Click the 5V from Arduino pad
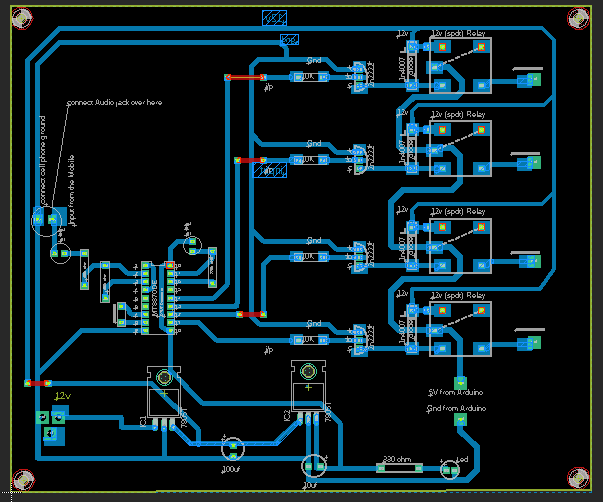This screenshot has height=502, width=603. 460,383
